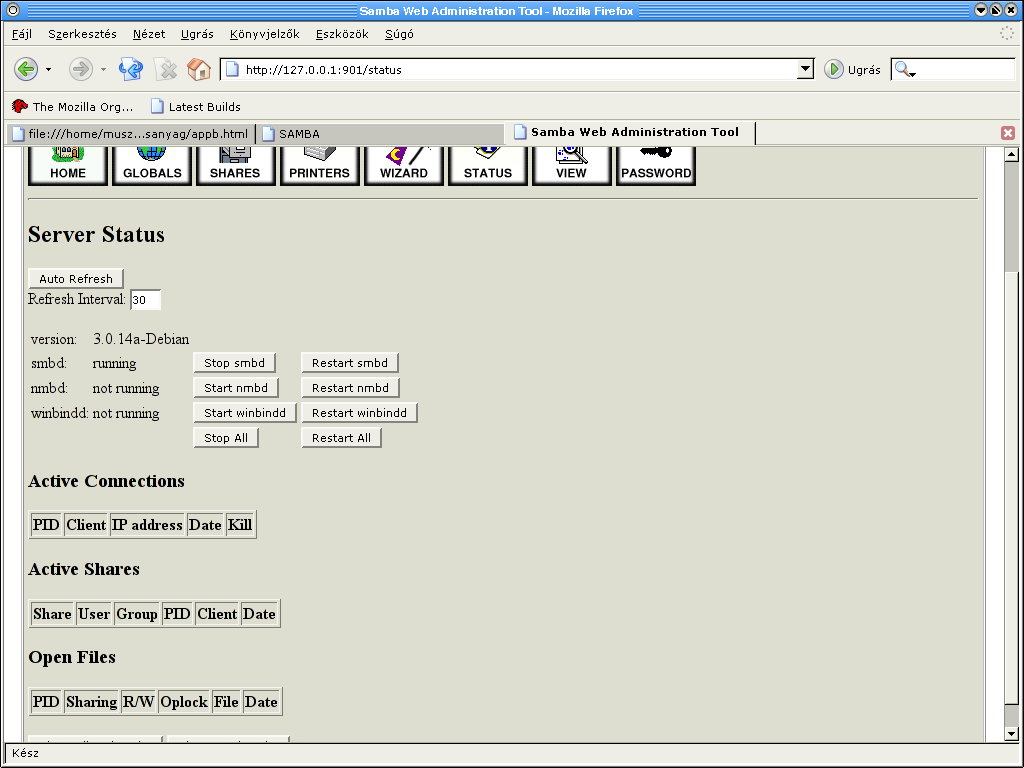Click Restart winbindd

tap(359, 413)
